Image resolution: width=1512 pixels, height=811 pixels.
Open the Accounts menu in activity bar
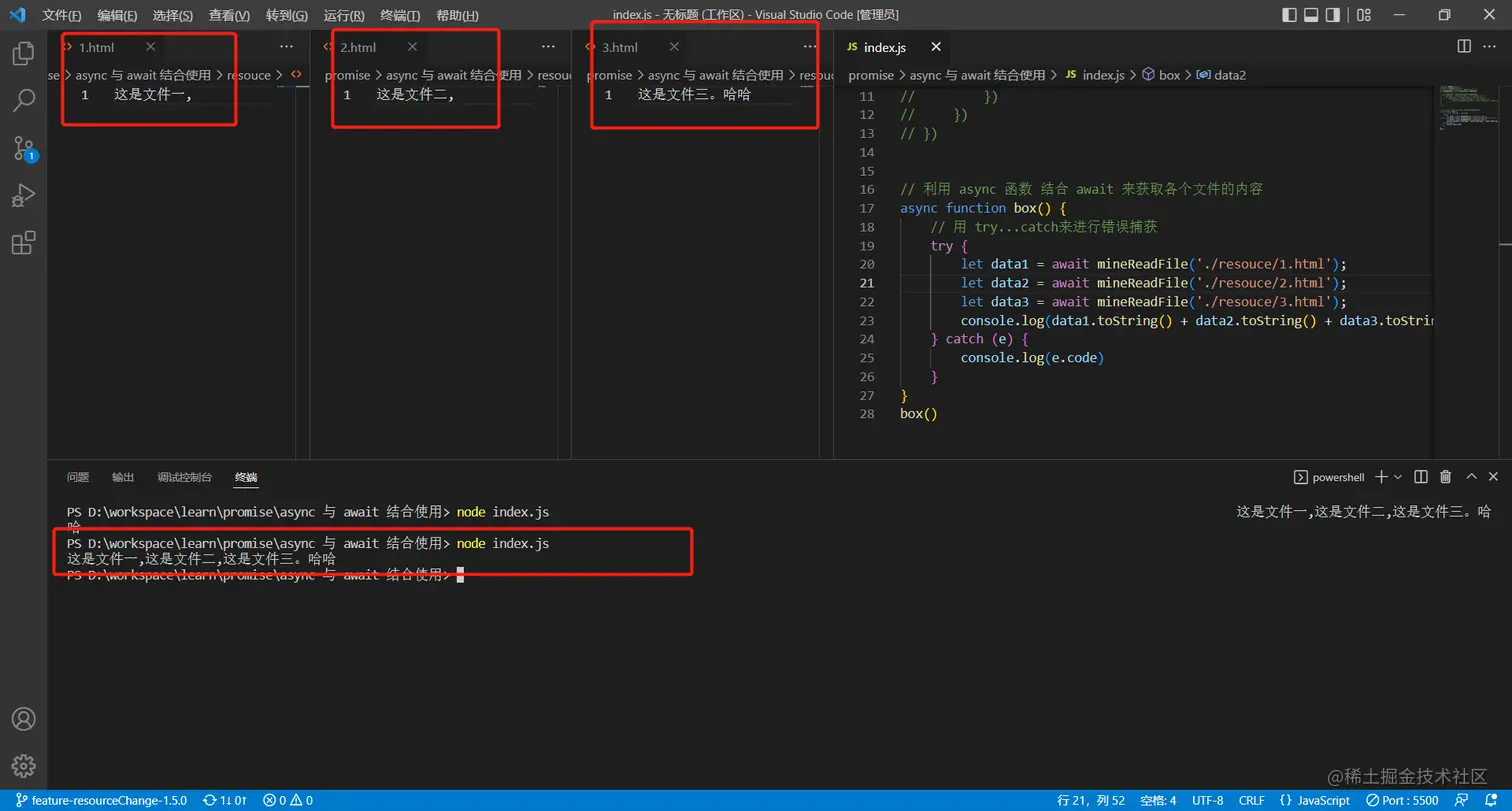point(23,719)
